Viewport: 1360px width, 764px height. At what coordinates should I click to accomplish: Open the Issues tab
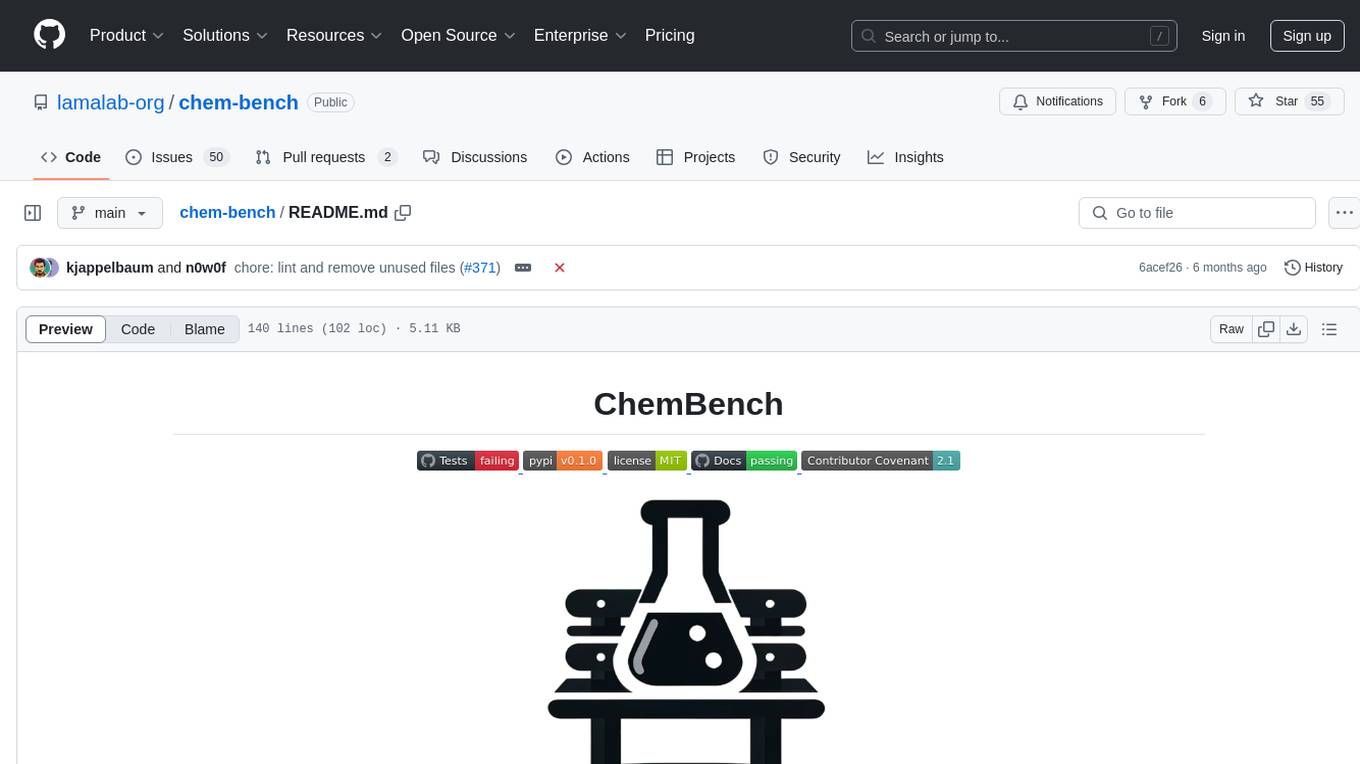click(x=177, y=157)
